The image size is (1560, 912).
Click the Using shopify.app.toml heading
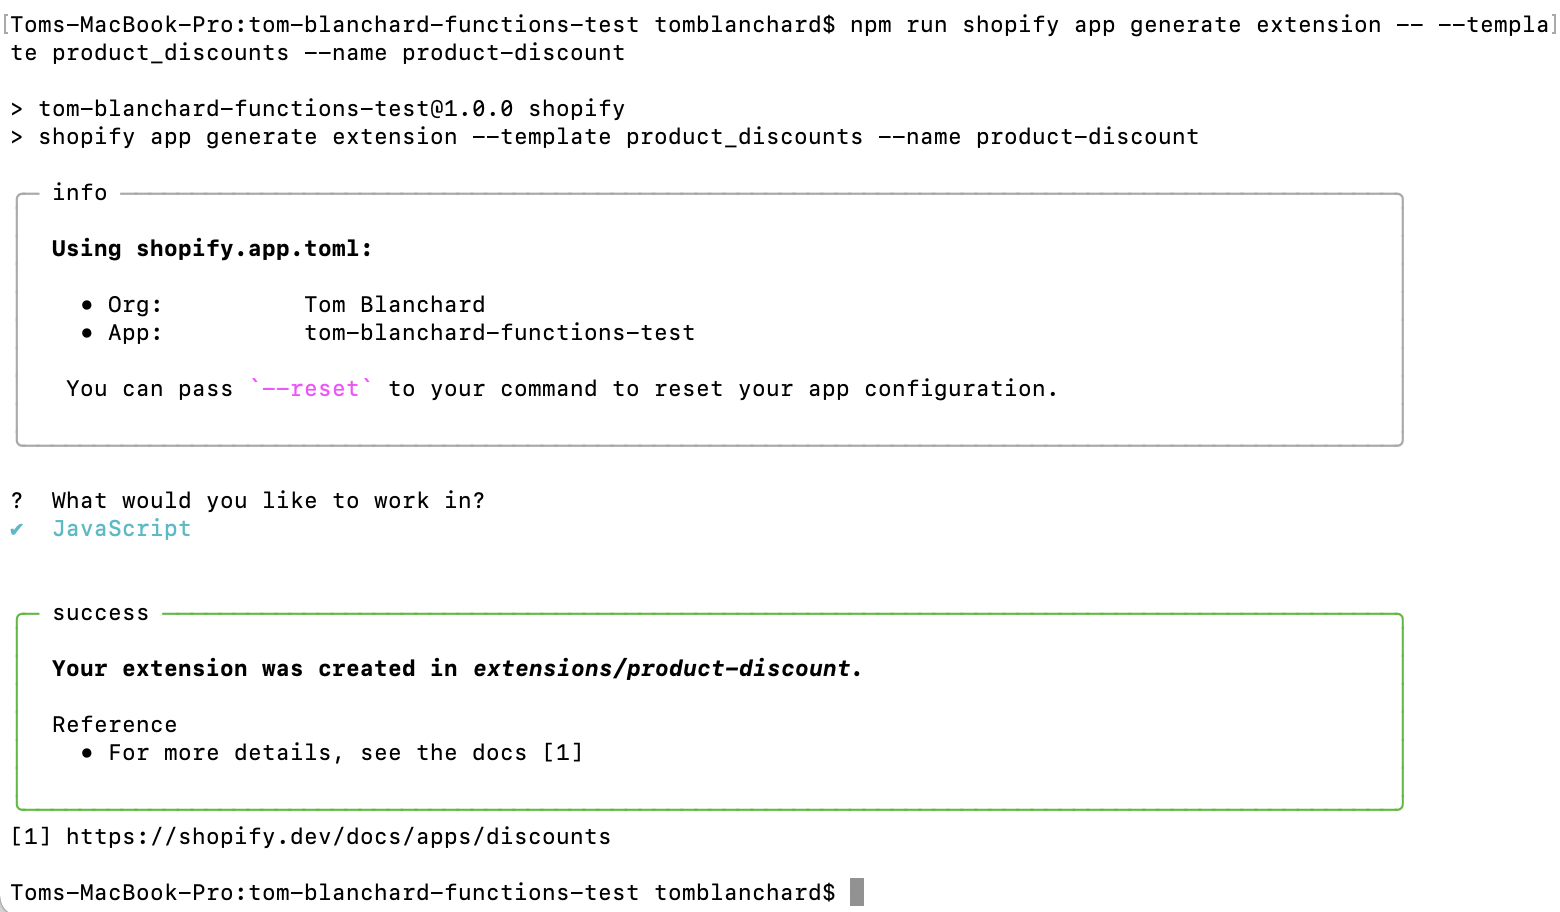tap(212, 249)
